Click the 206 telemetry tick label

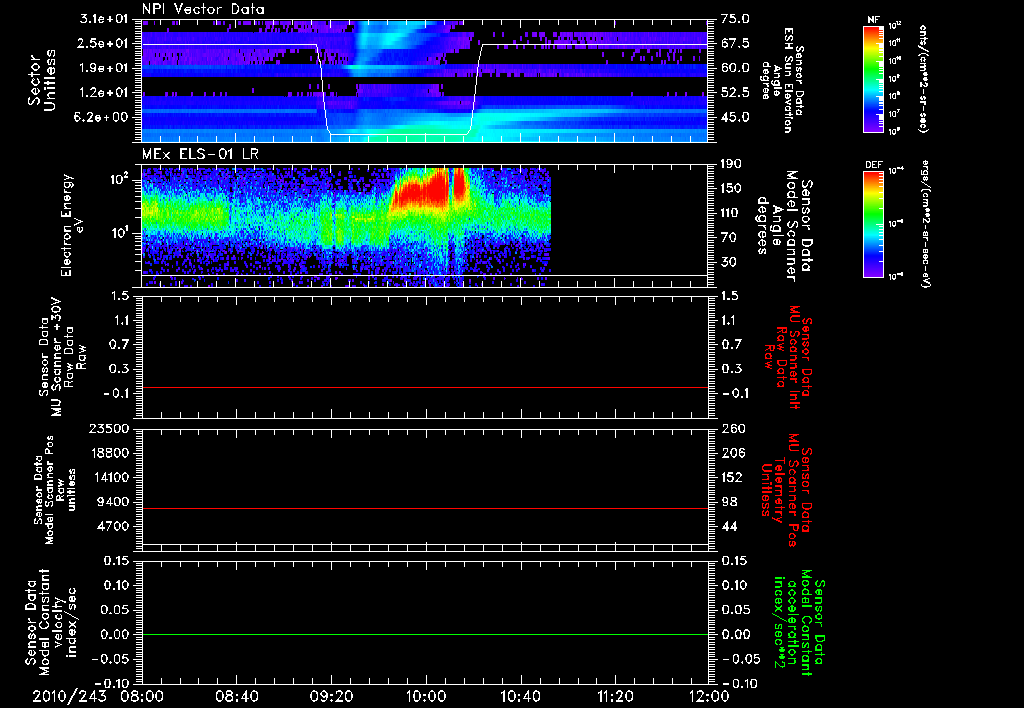(732, 453)
